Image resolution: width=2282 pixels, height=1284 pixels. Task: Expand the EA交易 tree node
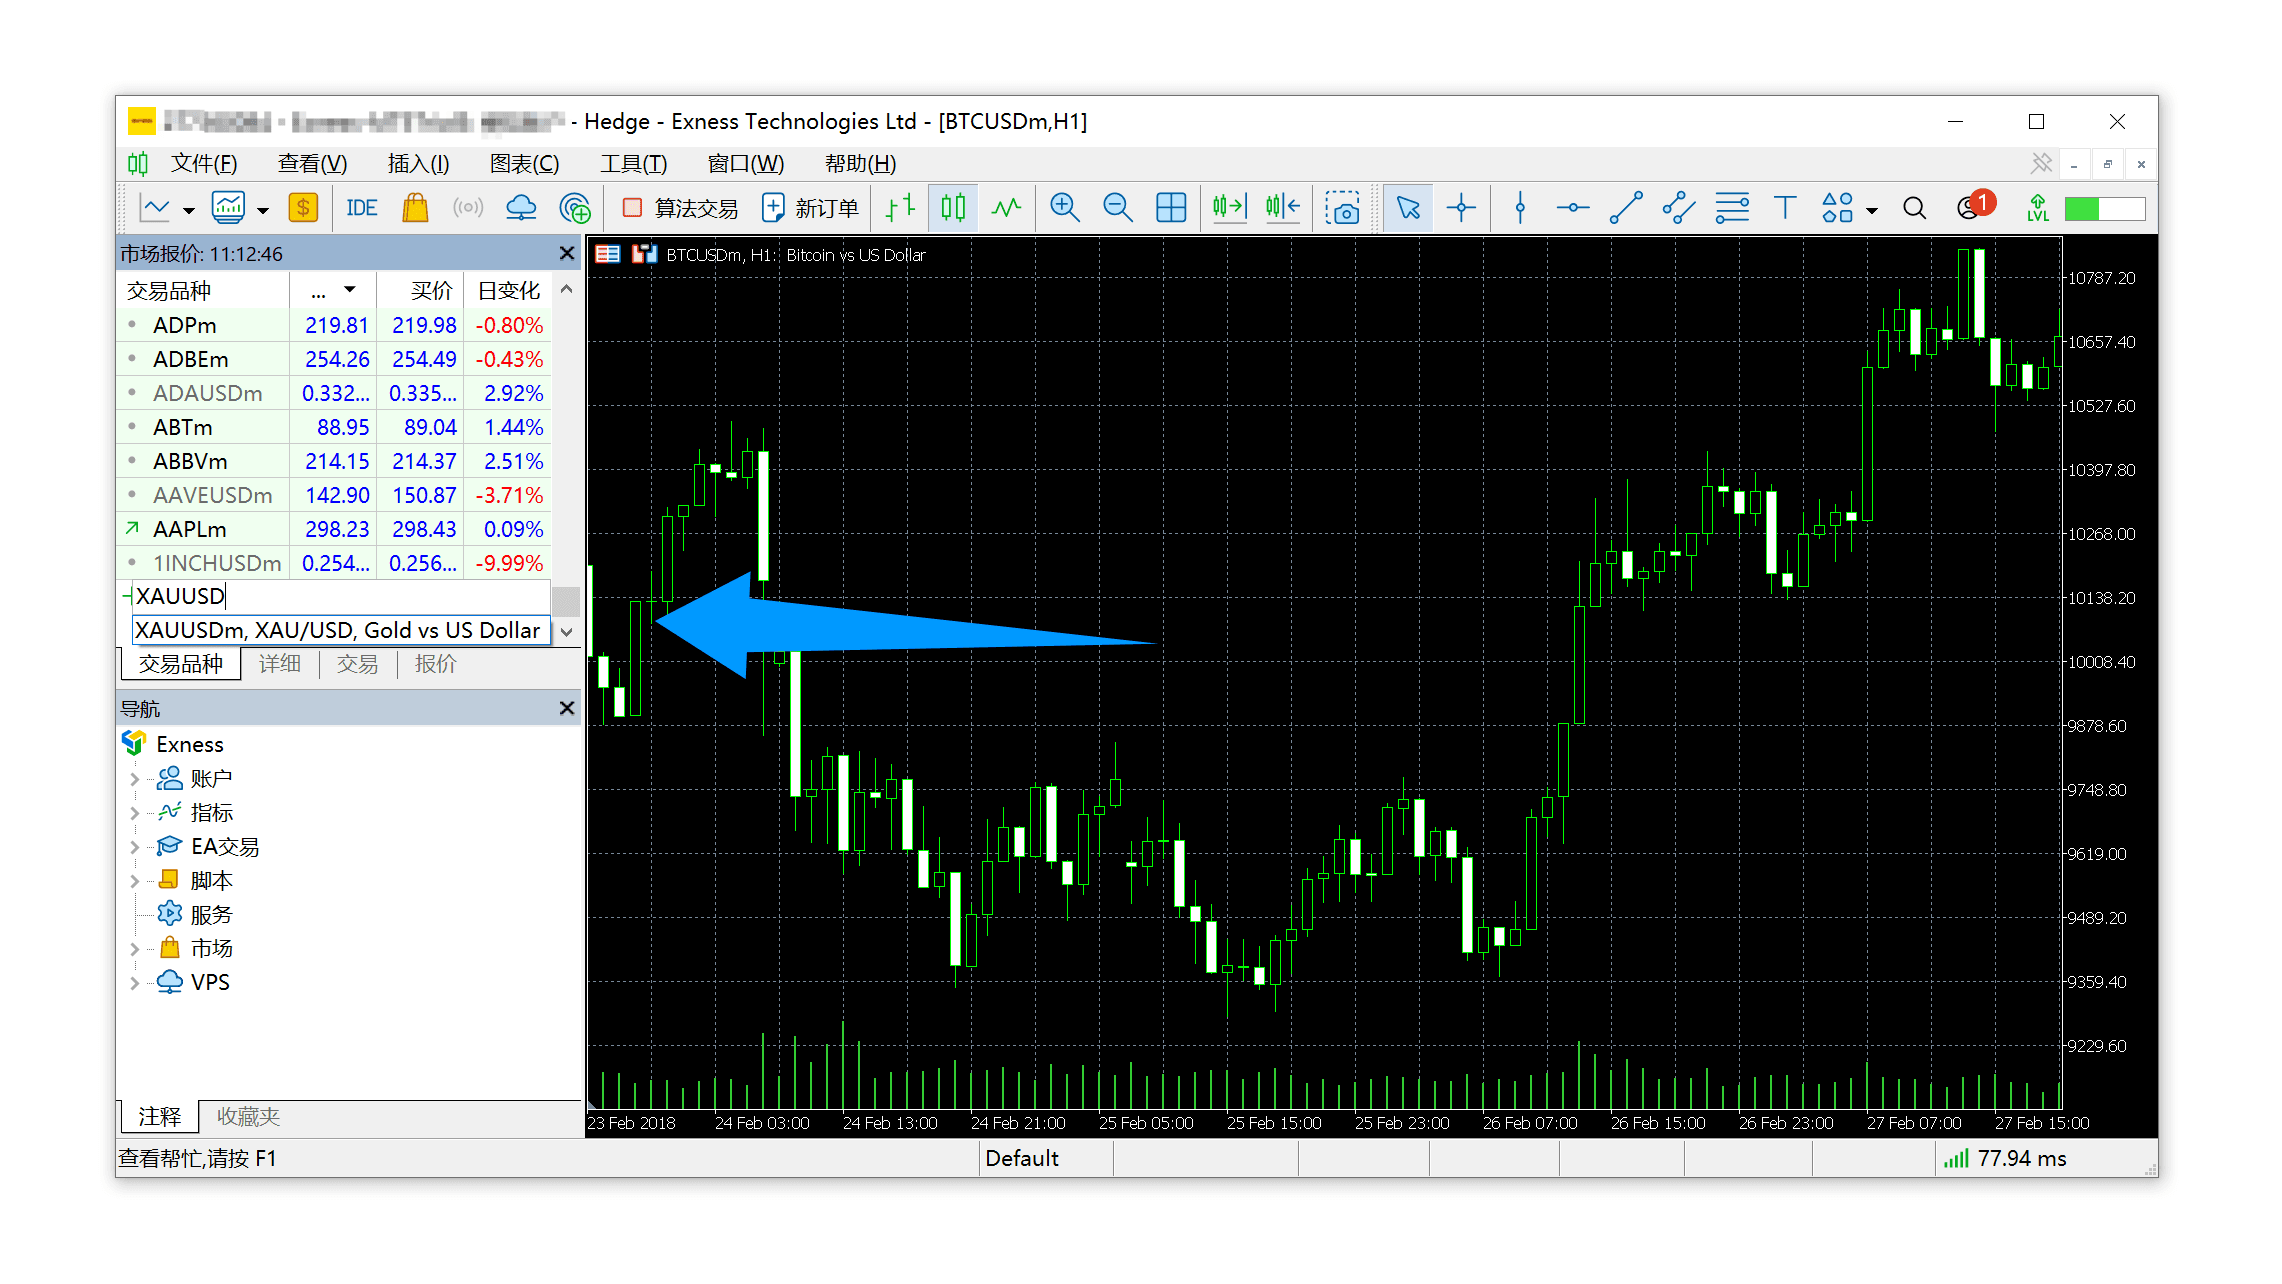tap(134, 846)
